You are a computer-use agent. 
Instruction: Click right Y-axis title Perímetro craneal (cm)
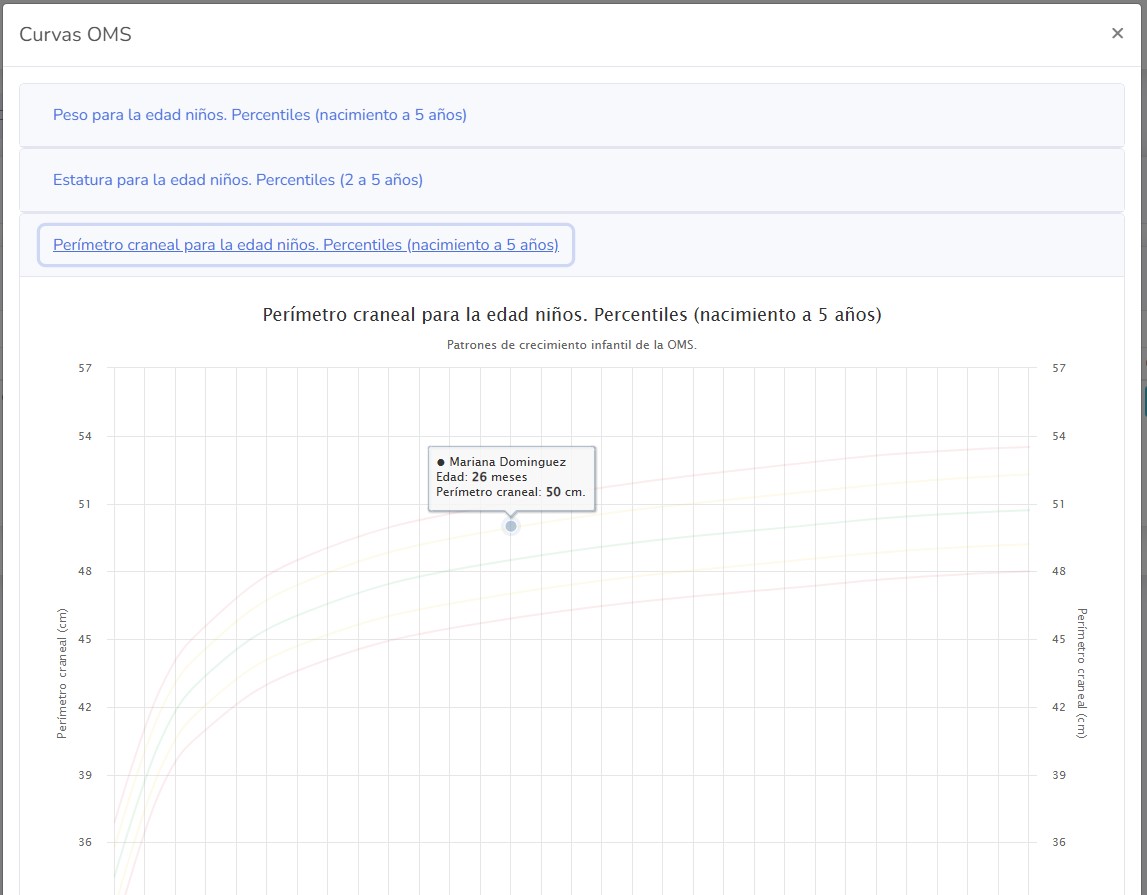point(1081,673)
